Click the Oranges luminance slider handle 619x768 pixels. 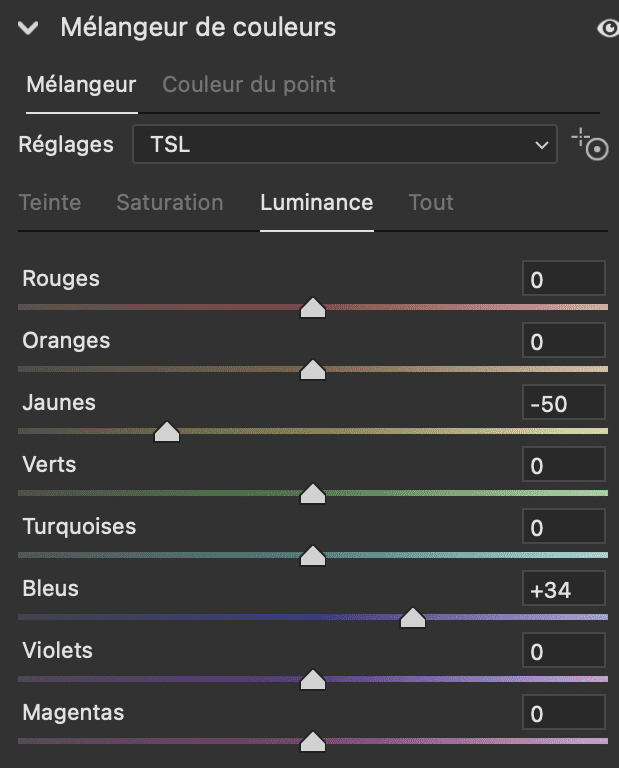coord(313,369)
